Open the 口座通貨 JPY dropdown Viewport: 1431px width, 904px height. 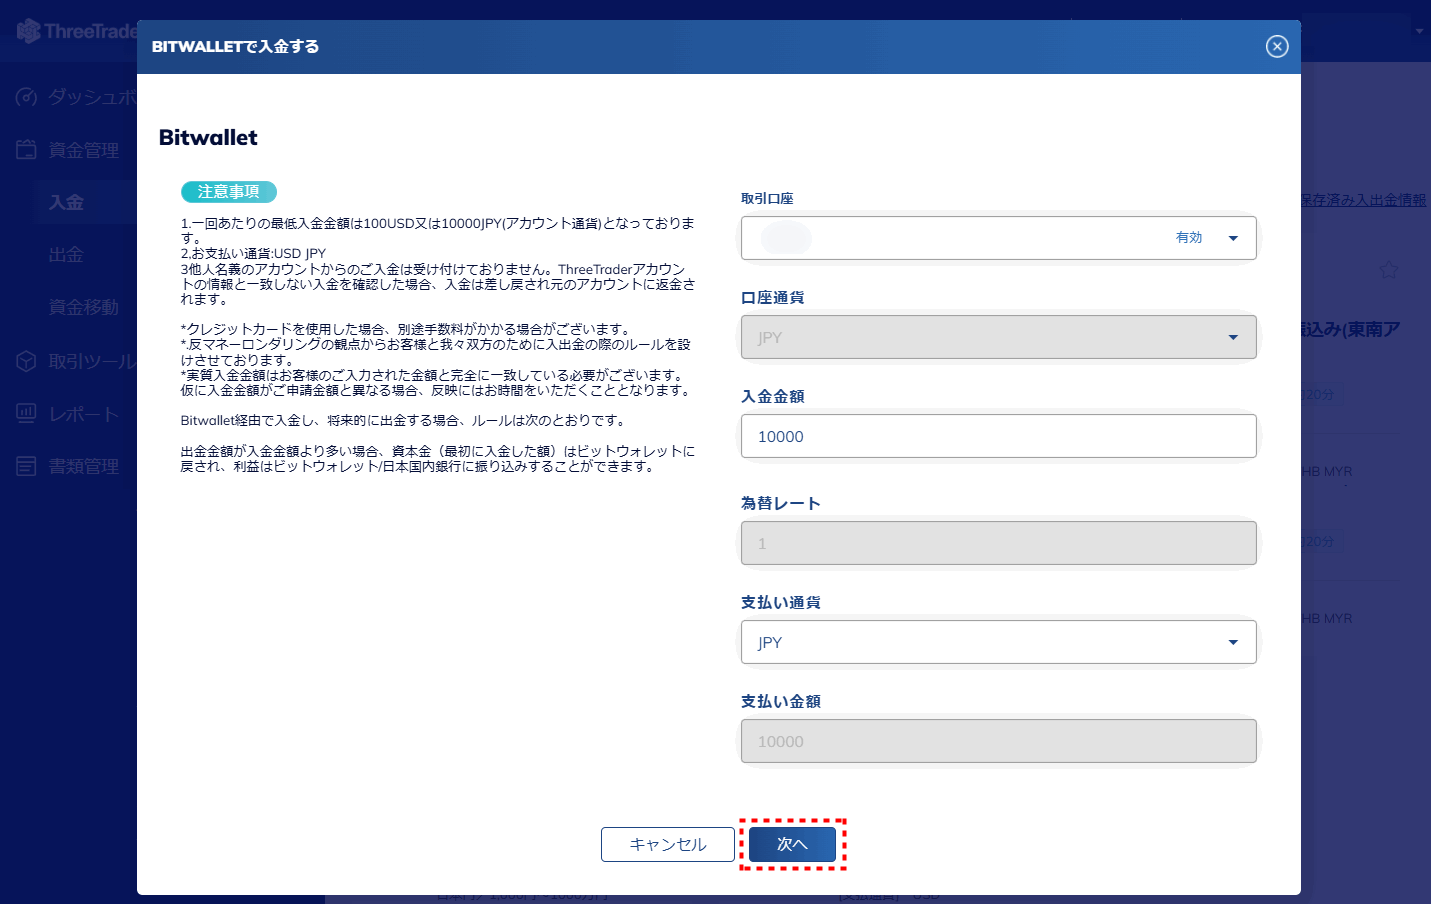coord(998,337)
